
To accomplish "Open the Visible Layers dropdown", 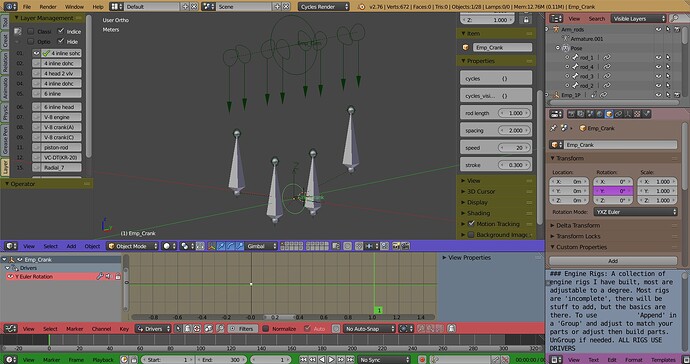I will (x=639, y=18).
